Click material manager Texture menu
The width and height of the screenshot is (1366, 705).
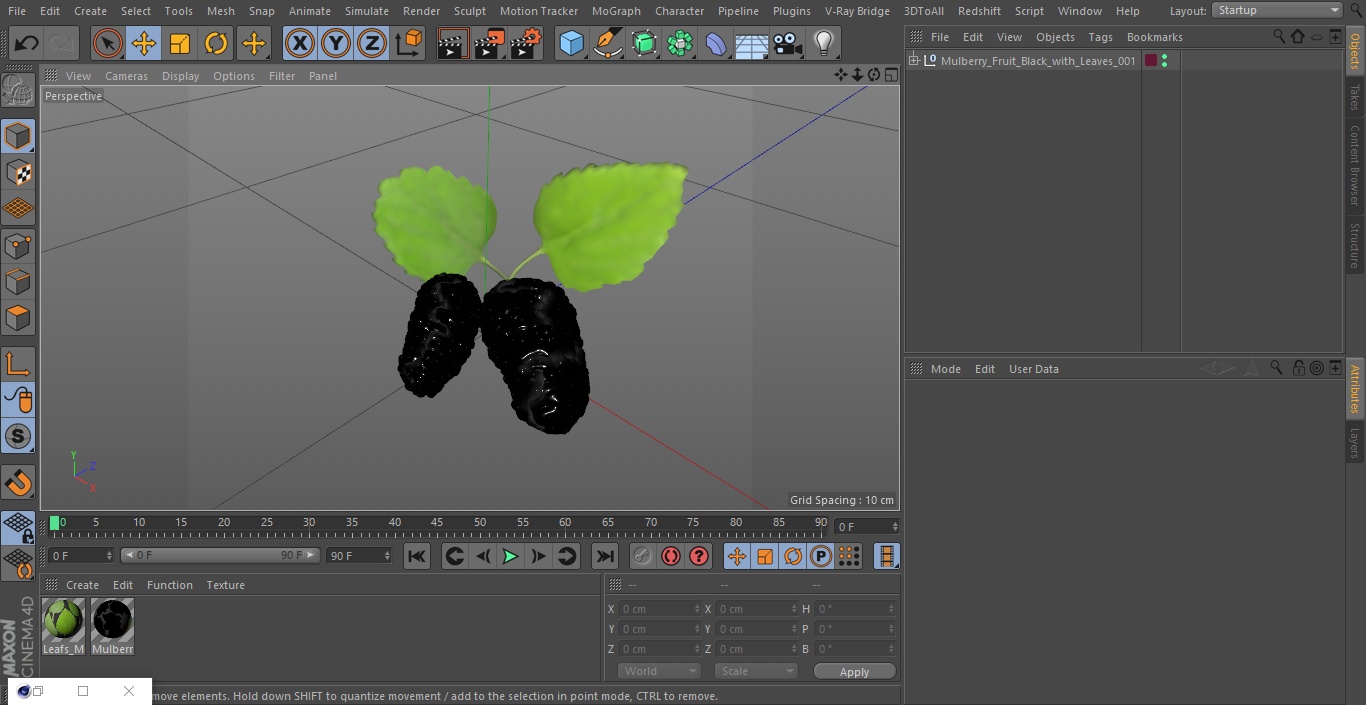pyautogui.click(x=225, y=585)
